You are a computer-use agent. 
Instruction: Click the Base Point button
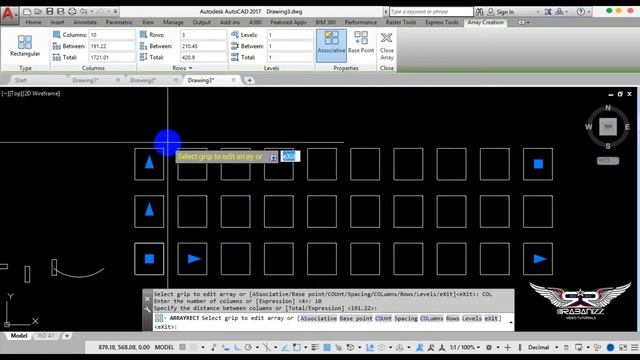(x=361, y=42)
